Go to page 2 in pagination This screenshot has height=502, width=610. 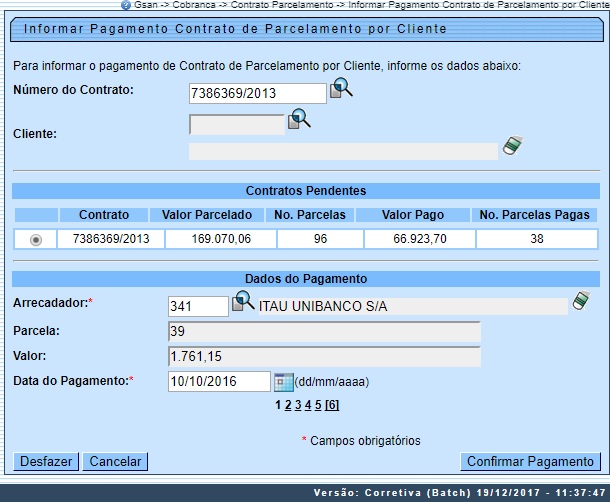pyautogui.click(x=288, y=405)
